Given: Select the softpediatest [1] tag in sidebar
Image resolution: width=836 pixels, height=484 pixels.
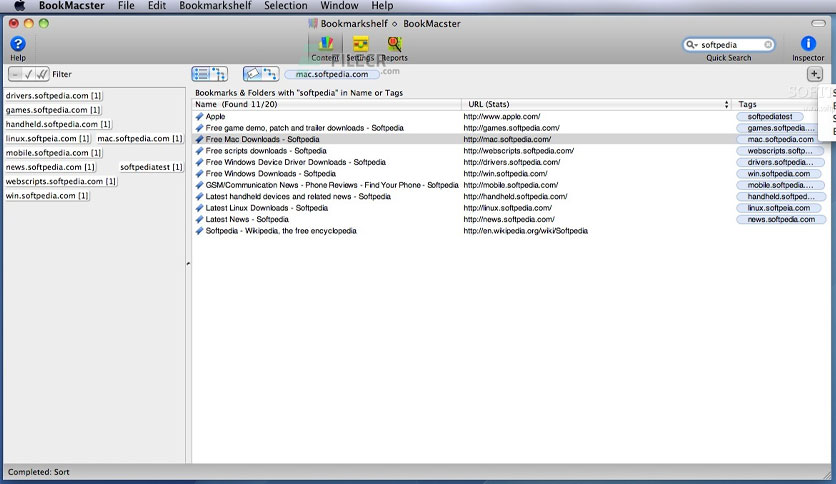Looking at the screenshot, I should click(x=151, y=167).
